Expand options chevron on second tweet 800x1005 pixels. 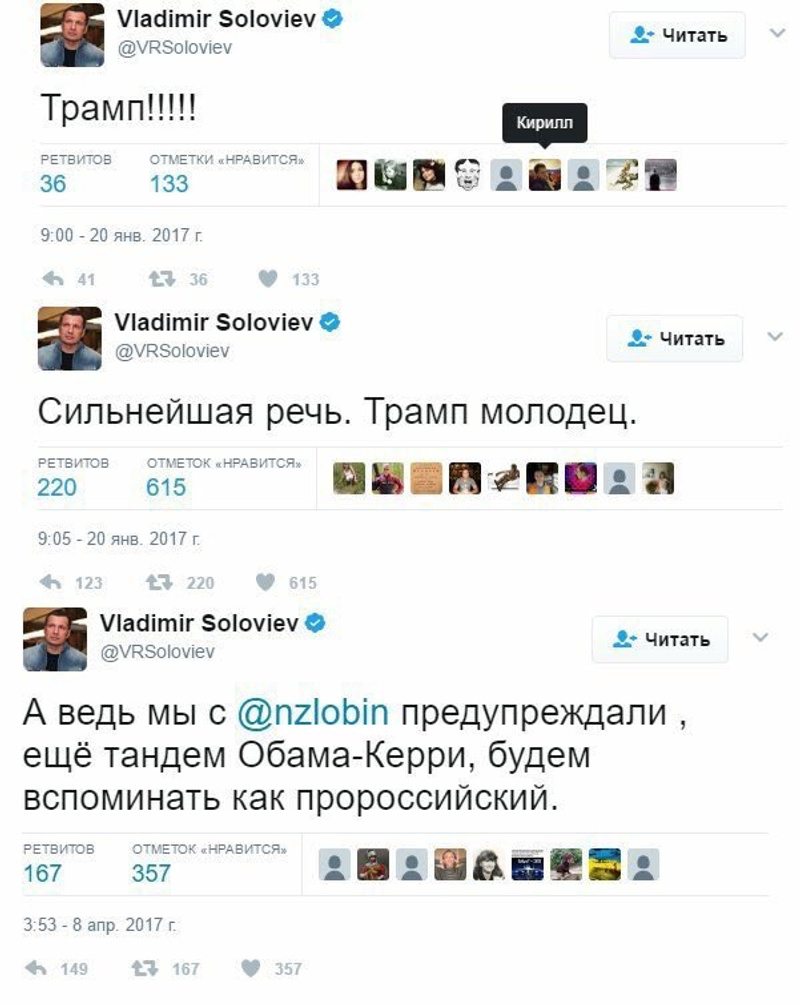[x=775, y=336]
